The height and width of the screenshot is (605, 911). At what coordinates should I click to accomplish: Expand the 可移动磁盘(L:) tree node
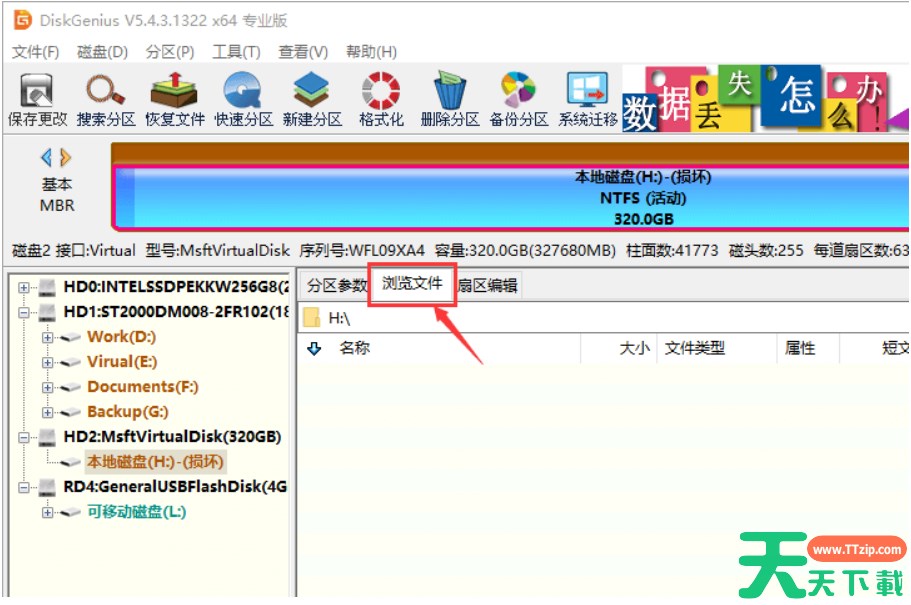click(47, 513)
